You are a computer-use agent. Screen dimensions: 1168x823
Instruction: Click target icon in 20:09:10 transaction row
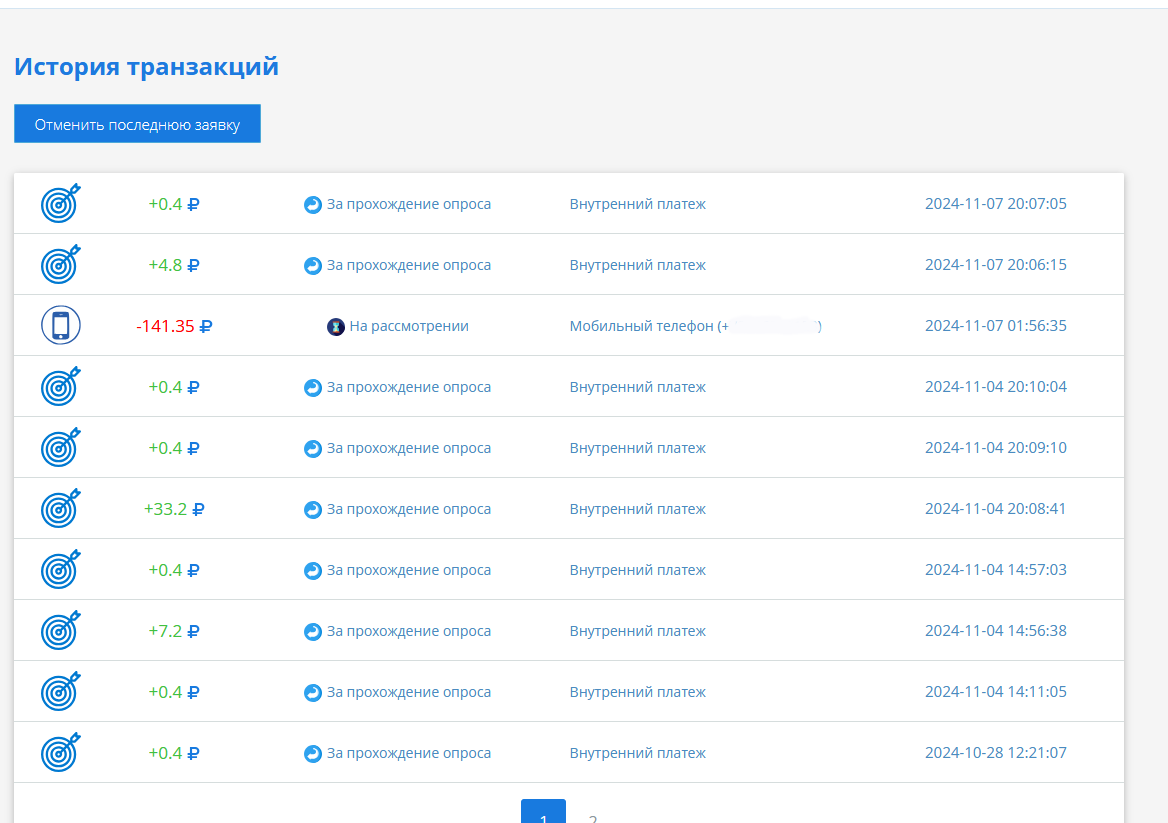(x=60, y=448)
